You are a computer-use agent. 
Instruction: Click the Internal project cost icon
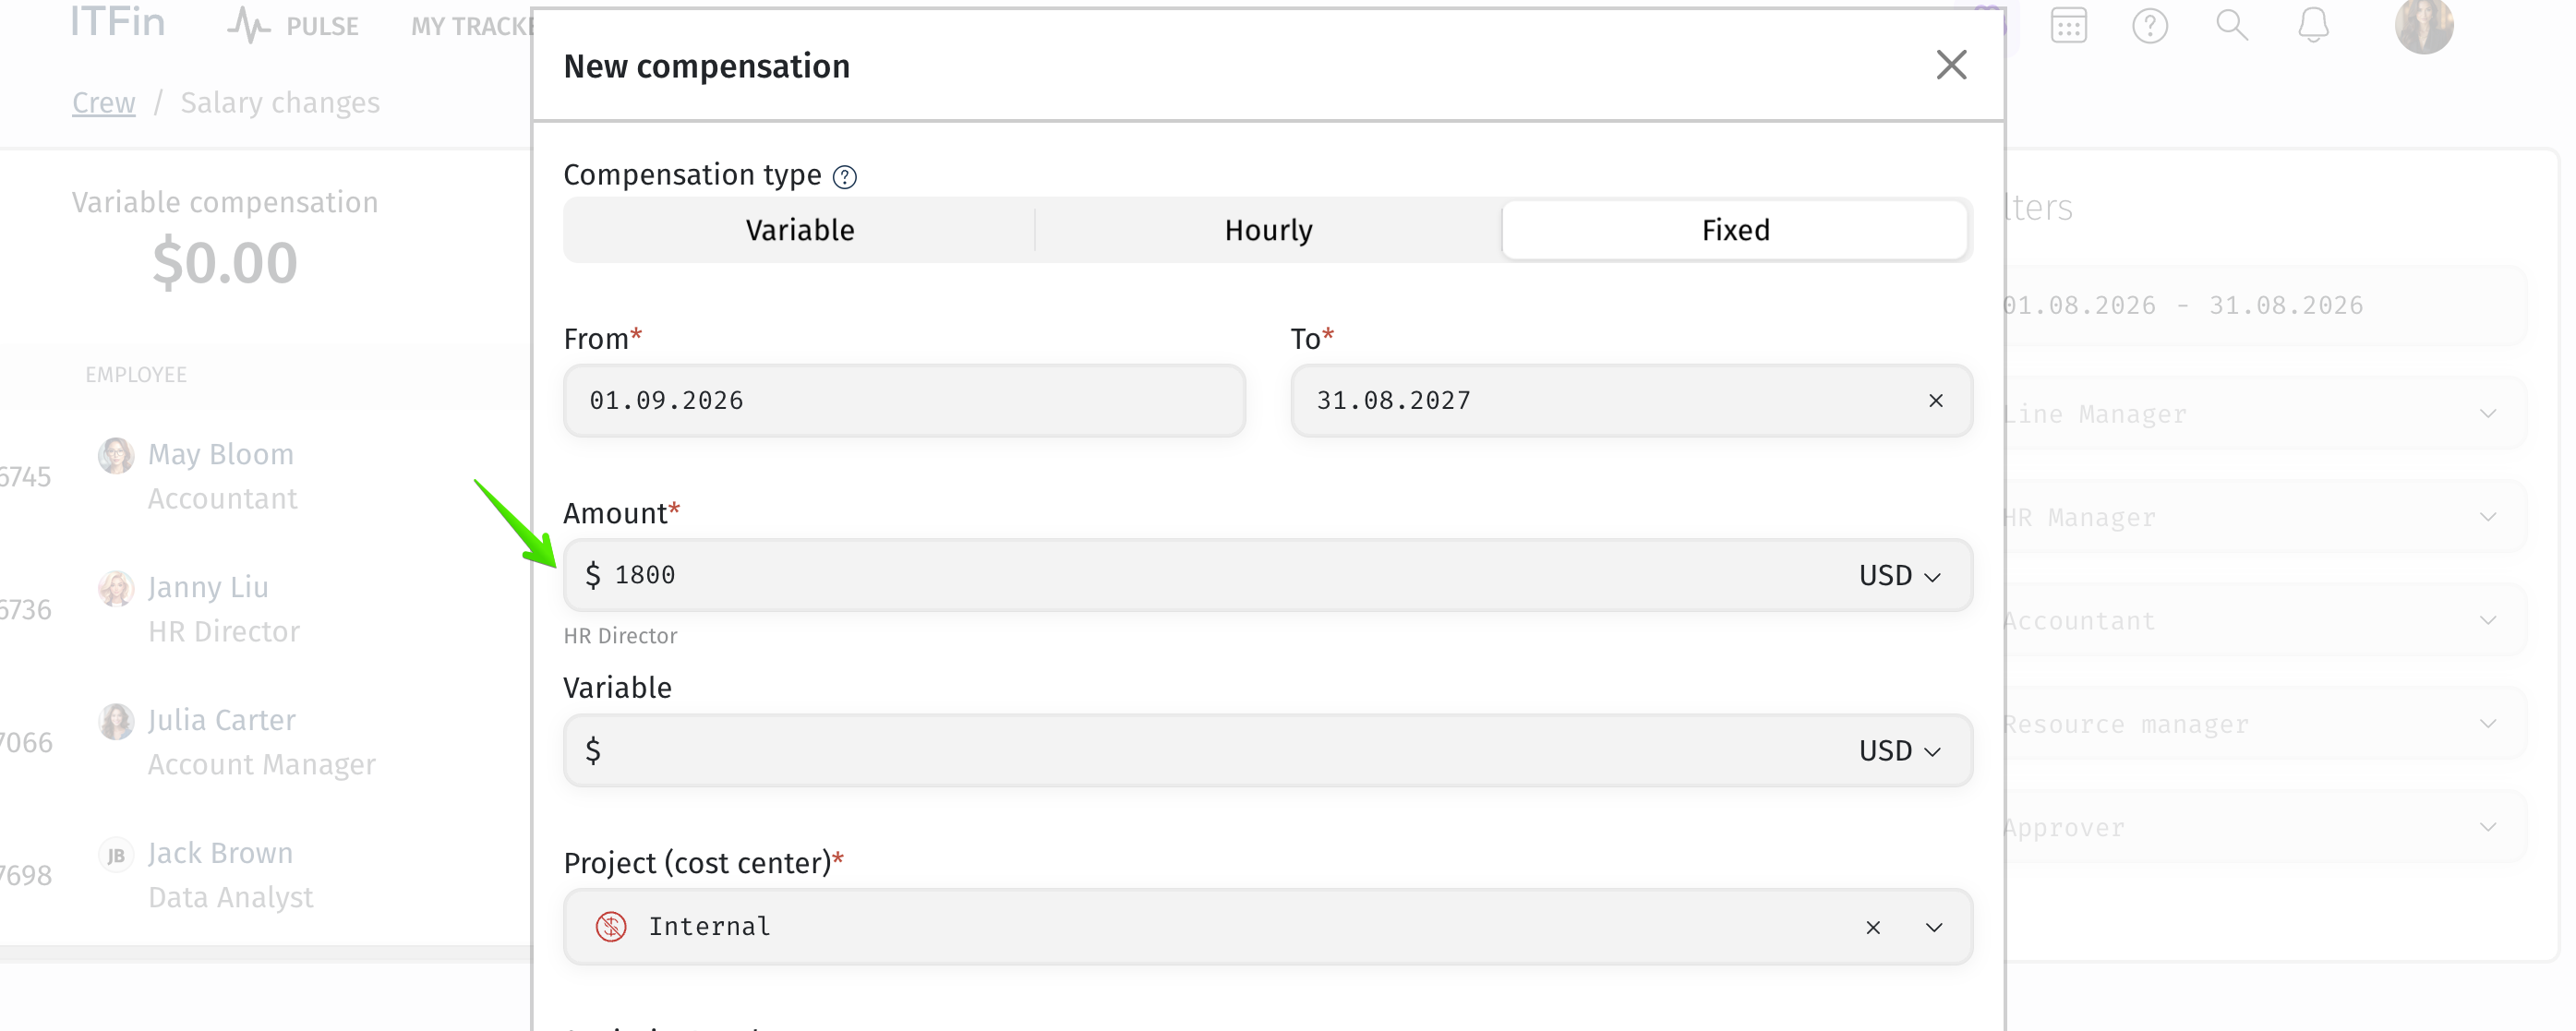611,927
